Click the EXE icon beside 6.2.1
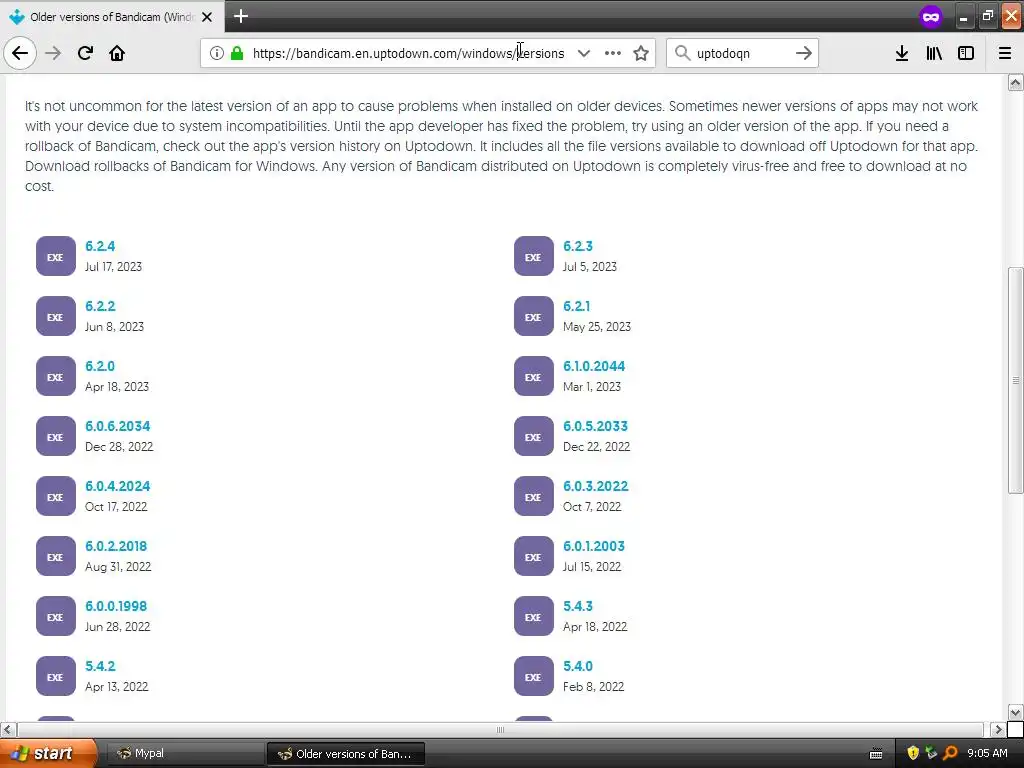1024x768 pixels. click(534, 317)
